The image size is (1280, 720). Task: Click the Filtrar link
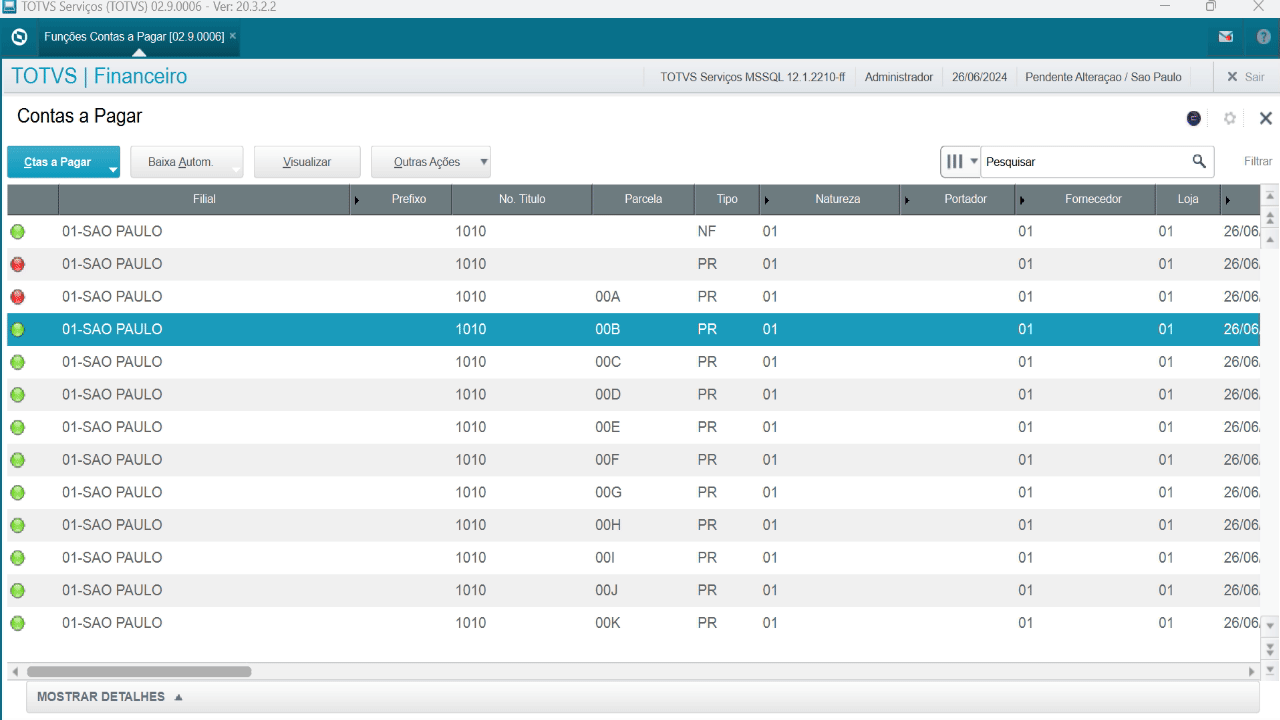1258,161
